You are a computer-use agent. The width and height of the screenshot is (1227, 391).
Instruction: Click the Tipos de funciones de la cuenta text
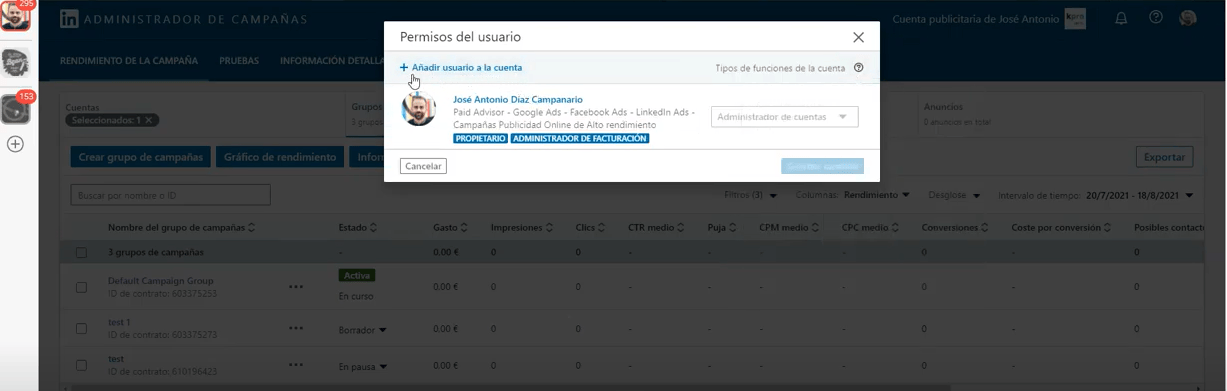[780, 68]
